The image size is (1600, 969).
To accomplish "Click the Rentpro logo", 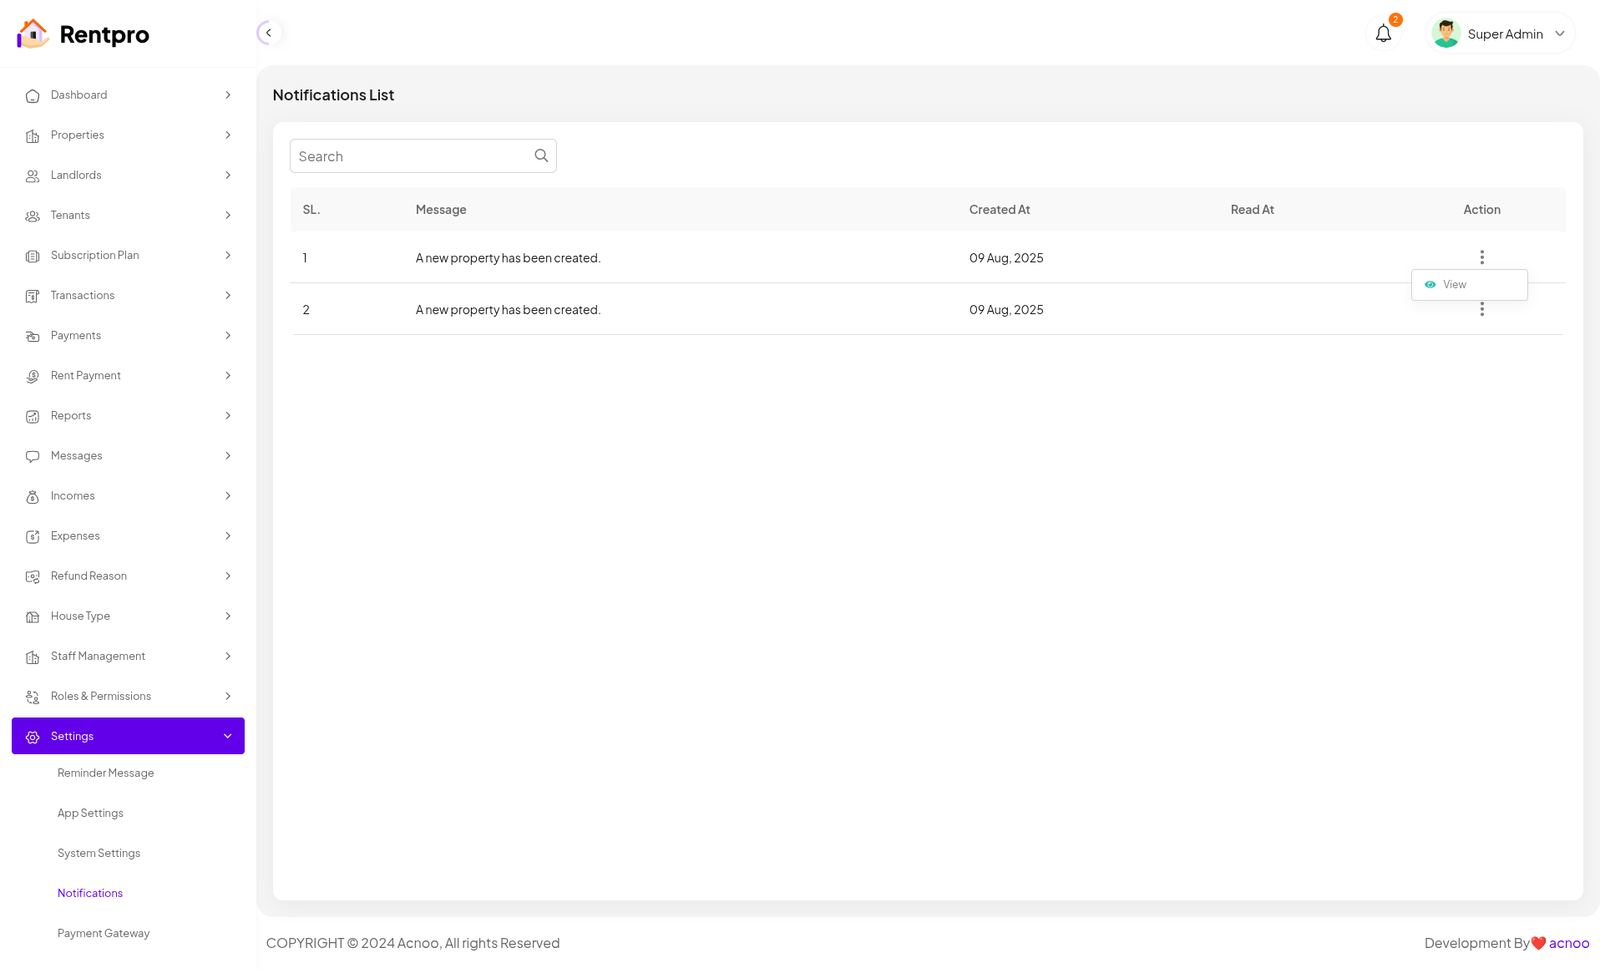I will pyautogui.click(x=83, y=34).
